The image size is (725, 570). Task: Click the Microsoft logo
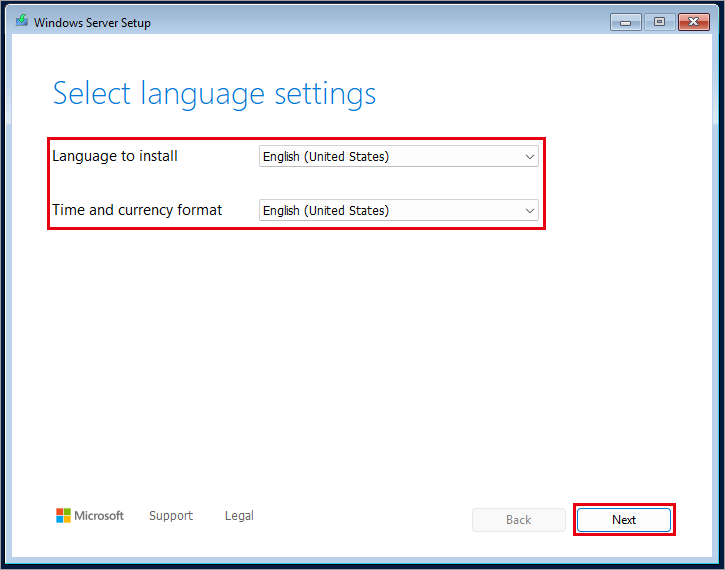[90, 515]
